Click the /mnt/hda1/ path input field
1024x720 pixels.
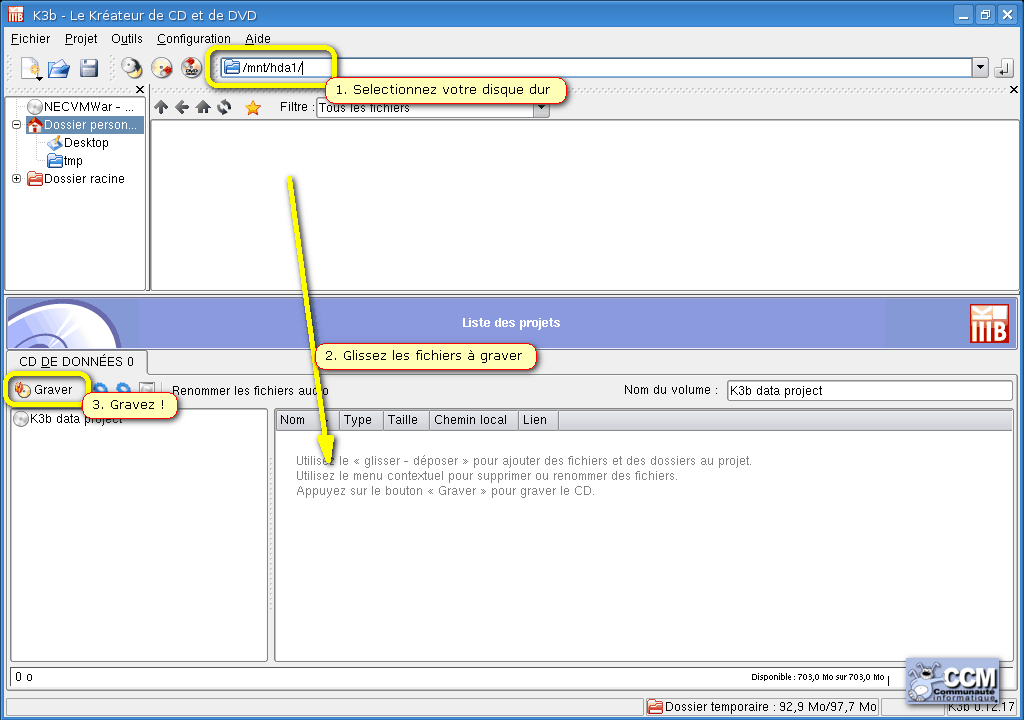[x=596, y=67]
